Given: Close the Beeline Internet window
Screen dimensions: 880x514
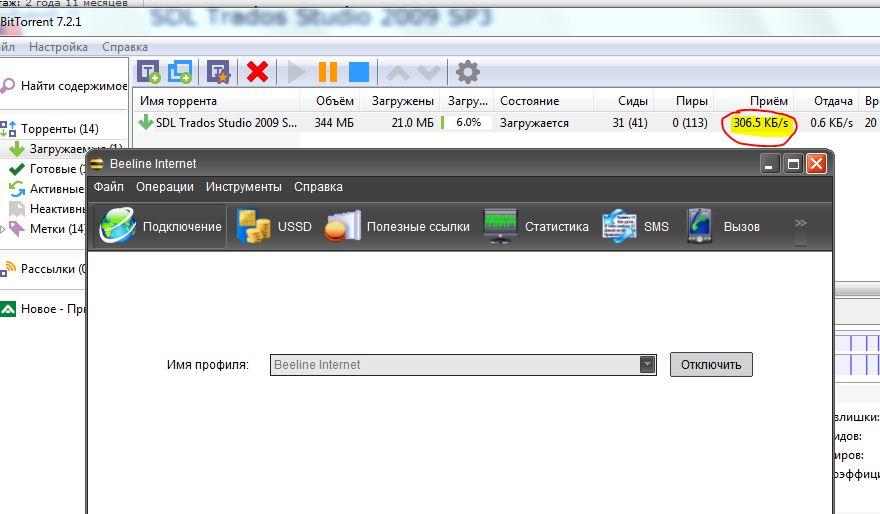Looking at the screenshot, I should tap(816, 164).
